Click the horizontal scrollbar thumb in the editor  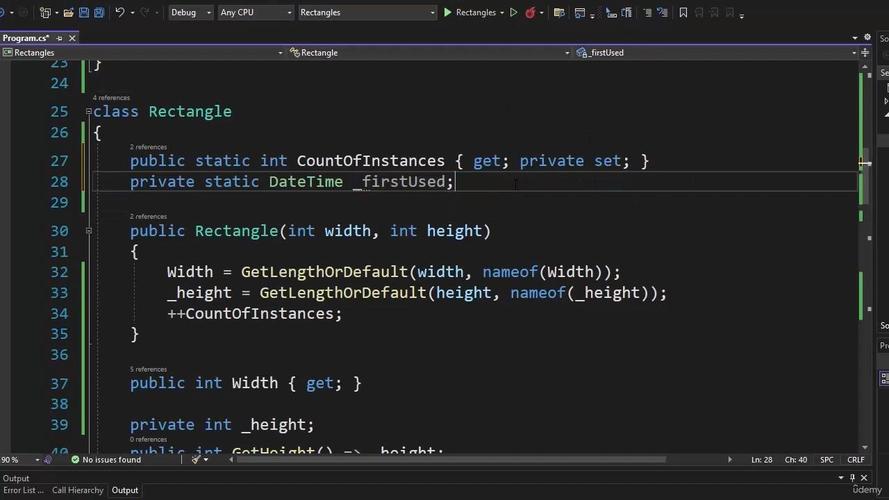pos(451,460)
